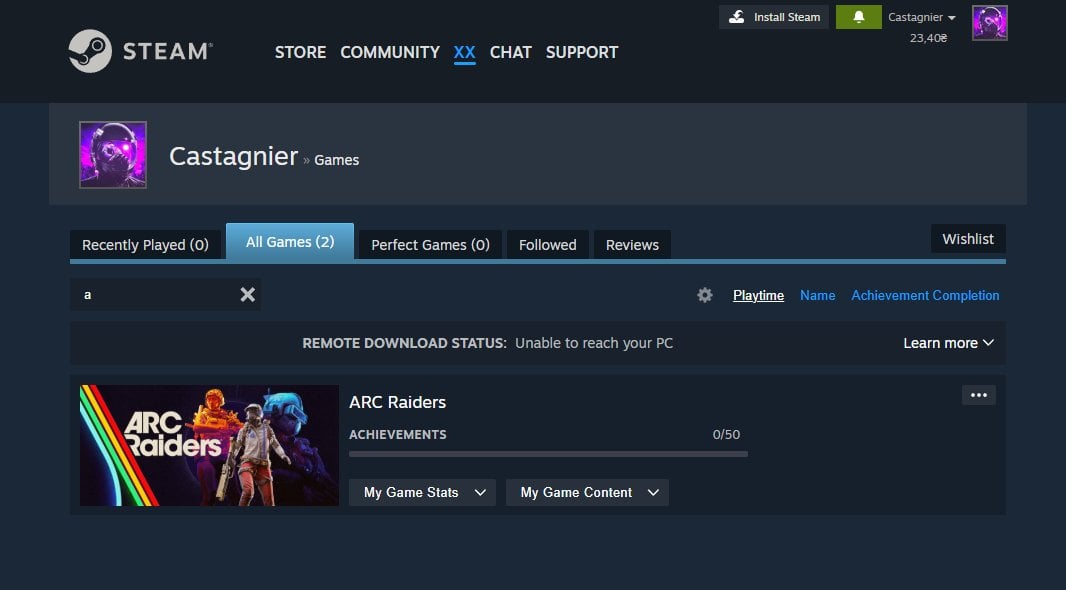Screen dimensions: 1066x590
Task: Click the ARC Raiders game cover image
Action: [x=209, y=445]
